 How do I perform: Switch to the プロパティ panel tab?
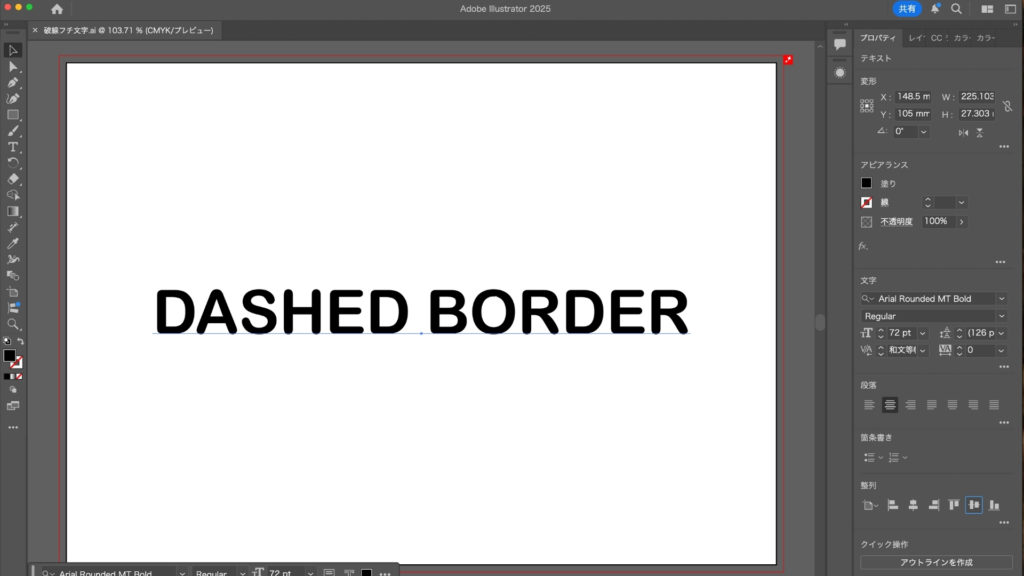878,38
